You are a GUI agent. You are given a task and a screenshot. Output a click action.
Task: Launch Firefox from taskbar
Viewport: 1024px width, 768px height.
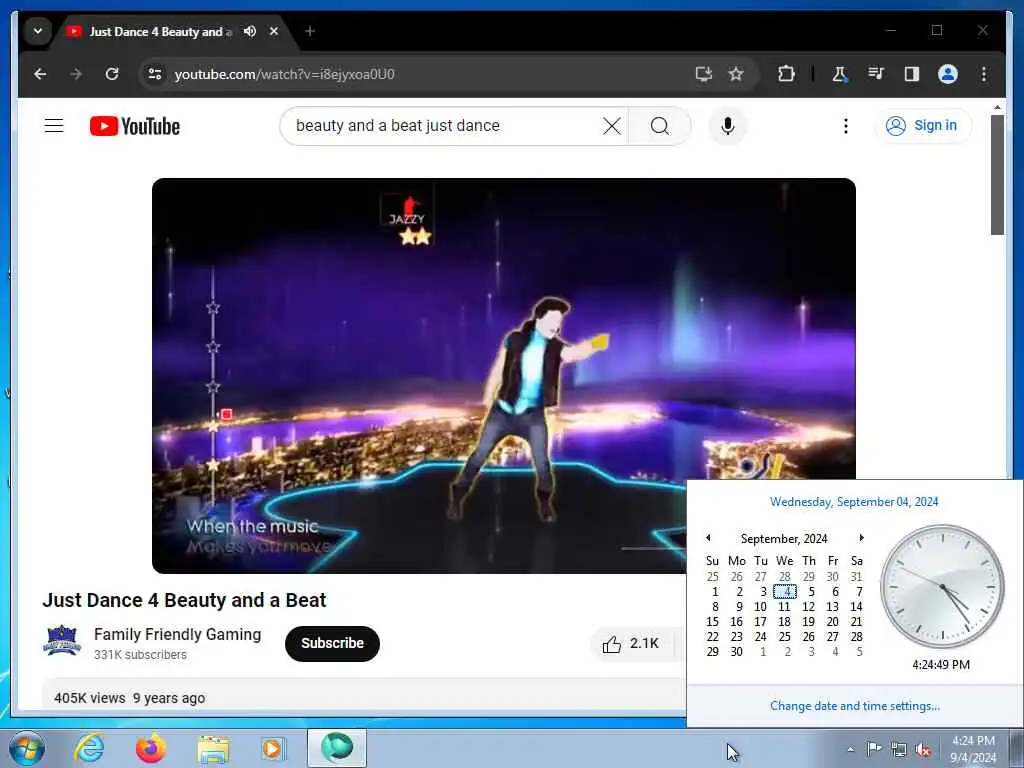pos(151,749)
